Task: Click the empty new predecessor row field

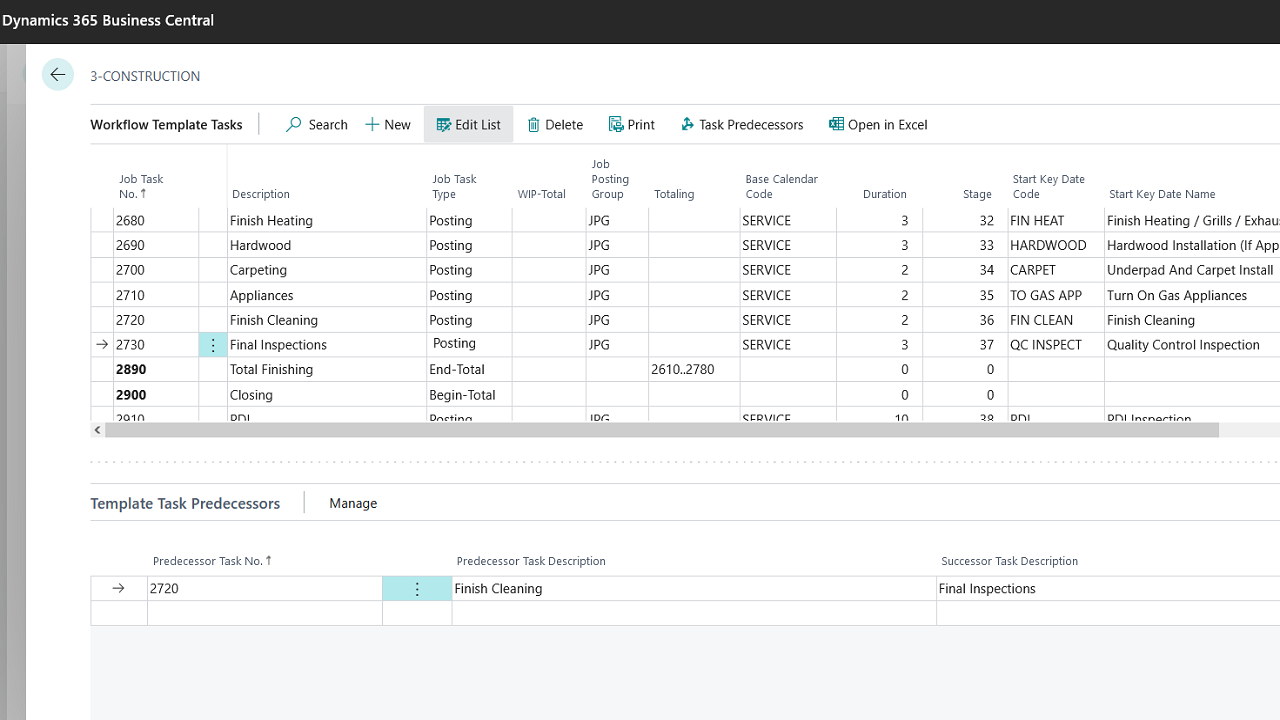Action: click(x=265, y=613)
